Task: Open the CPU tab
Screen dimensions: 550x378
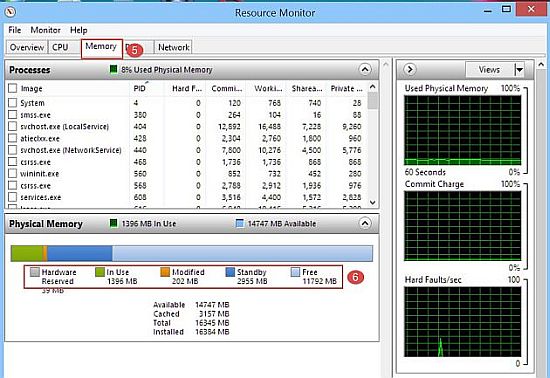Action: click(60, 47)
